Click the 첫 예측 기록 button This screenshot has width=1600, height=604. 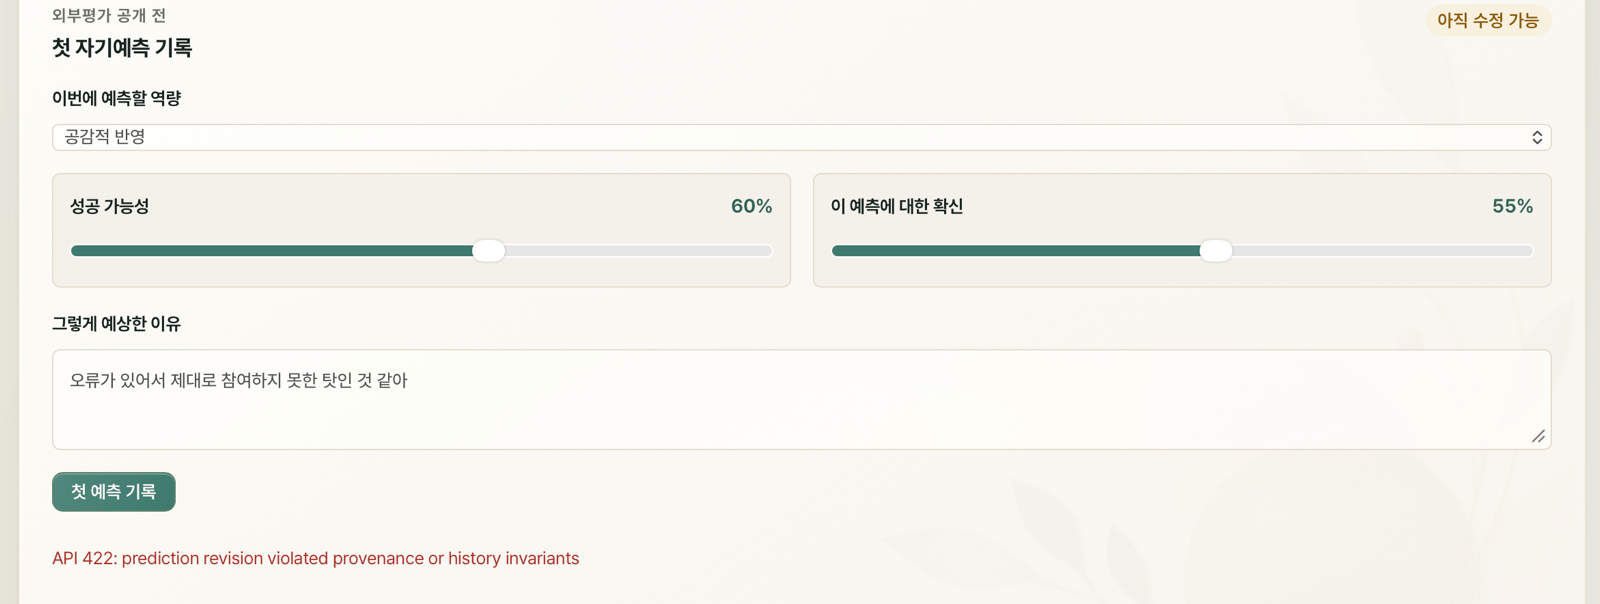click(114, 492)
